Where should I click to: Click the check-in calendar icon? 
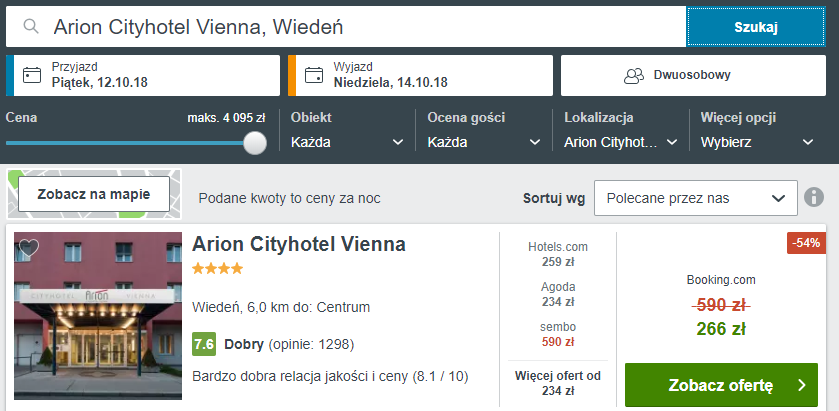pyautogui.click(x=32, y=75)
